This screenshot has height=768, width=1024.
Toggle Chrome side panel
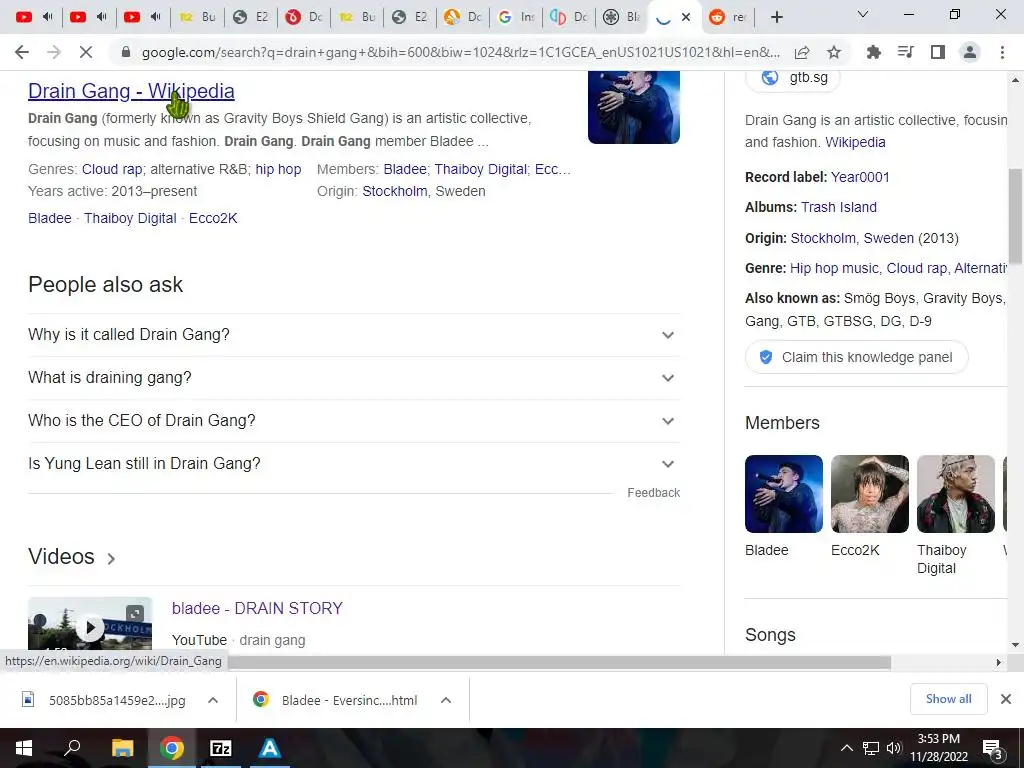(938, 52)
